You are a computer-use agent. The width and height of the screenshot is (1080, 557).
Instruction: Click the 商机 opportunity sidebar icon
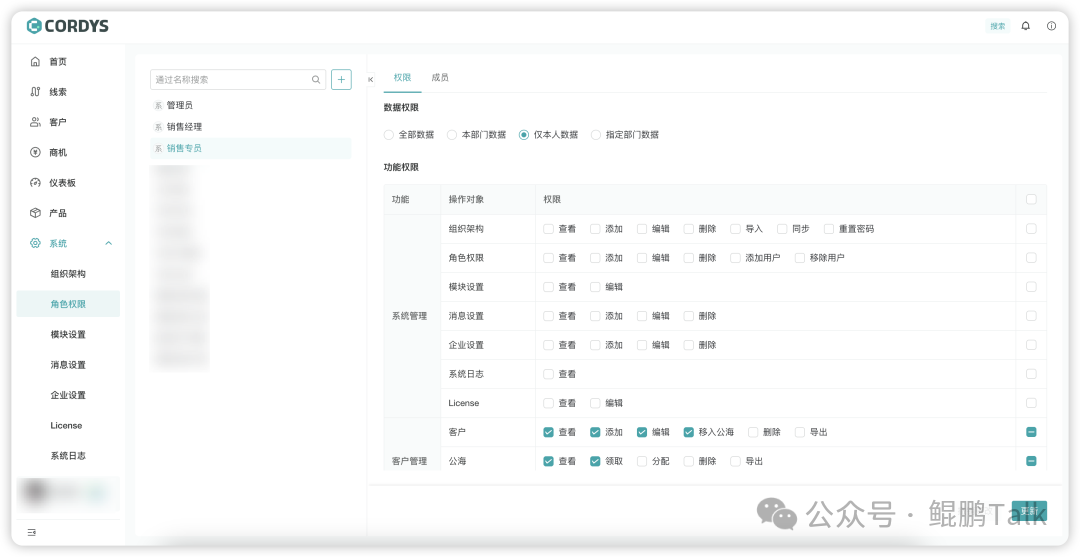[35, 153]
